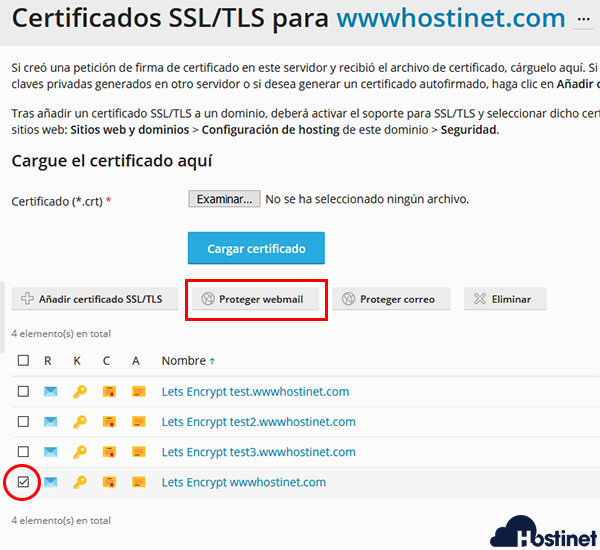Click the wwwhostinet.com domain title link
The width and height of the screenshot is (600, 550).
[451, 18]
